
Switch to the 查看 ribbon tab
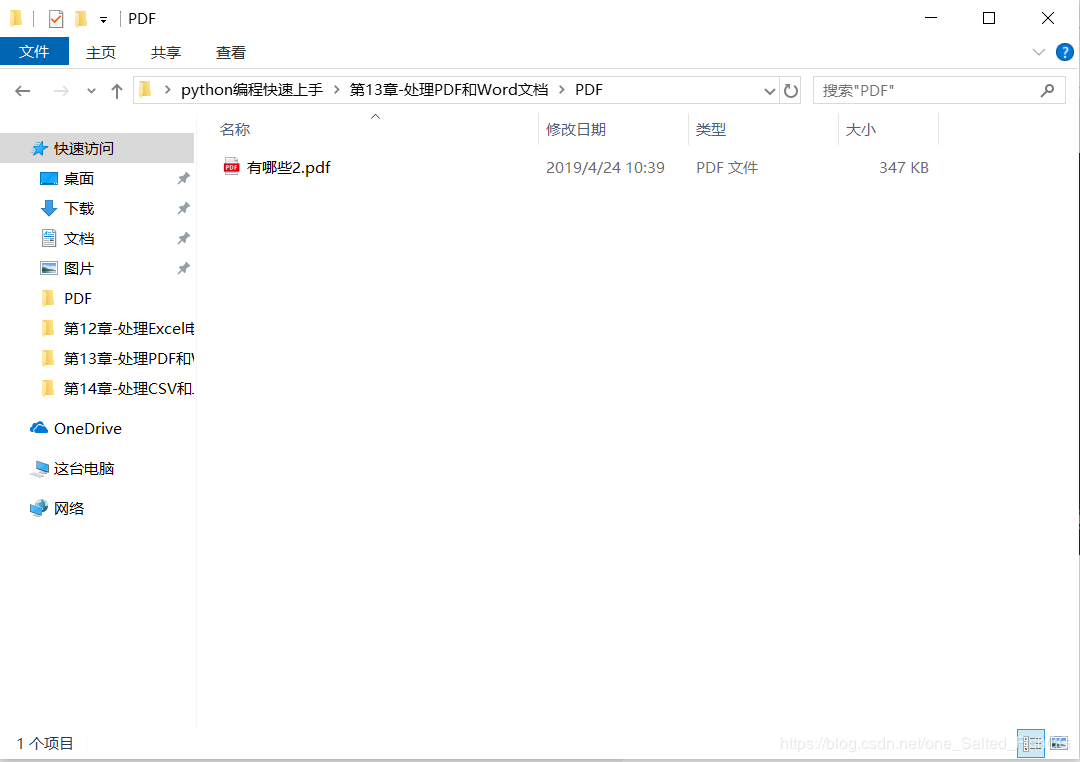(x=230, y=52)
